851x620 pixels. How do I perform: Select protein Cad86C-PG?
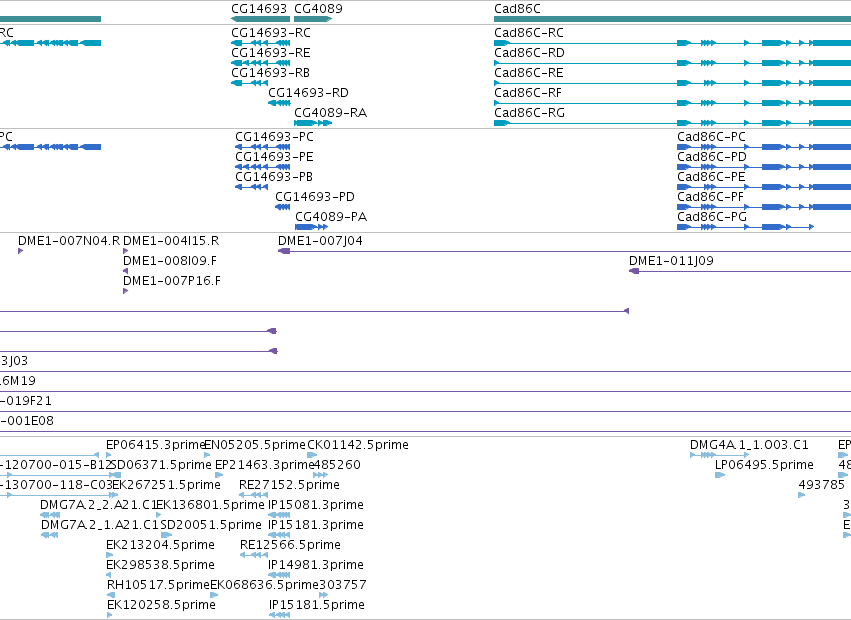pos(712,217)
